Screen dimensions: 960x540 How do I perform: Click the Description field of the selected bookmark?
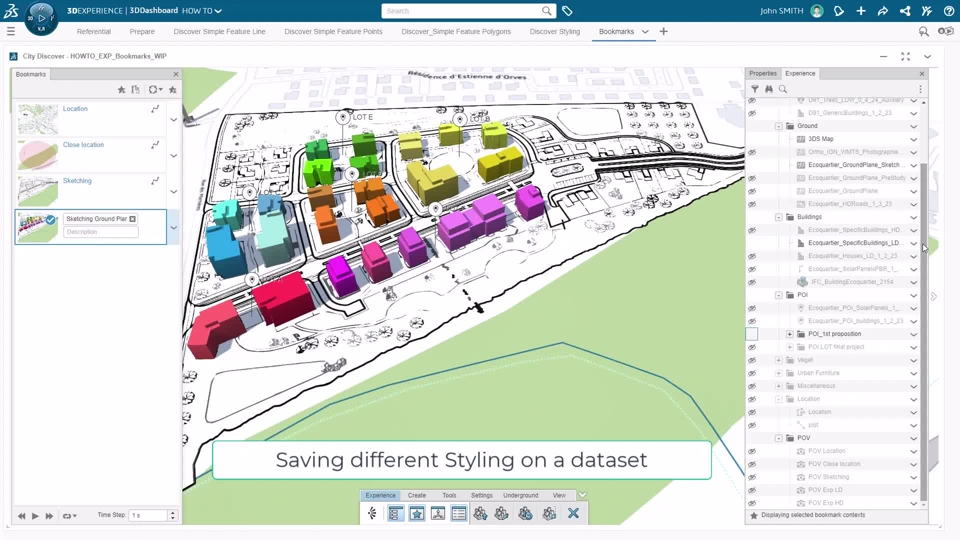[x=100, y=232]
